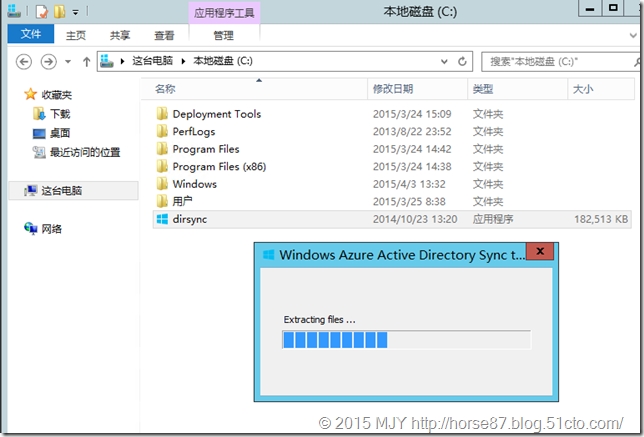Screen dimensions: 644x437
Task: Click the Program Files (x86) name text
Action: [x=219, y=167]
